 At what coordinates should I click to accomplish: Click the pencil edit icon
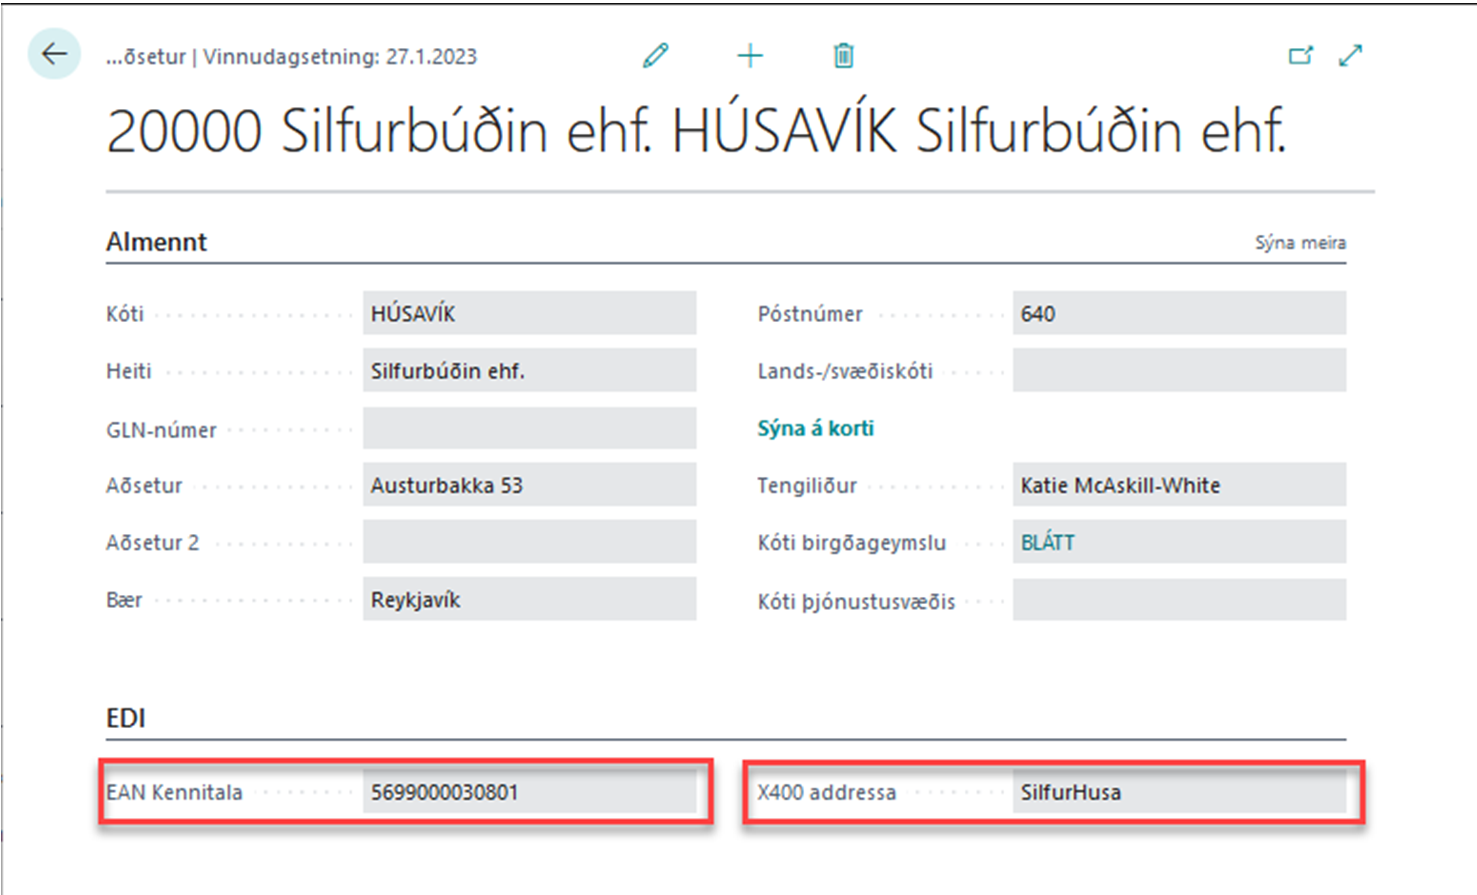pos(656,56)
